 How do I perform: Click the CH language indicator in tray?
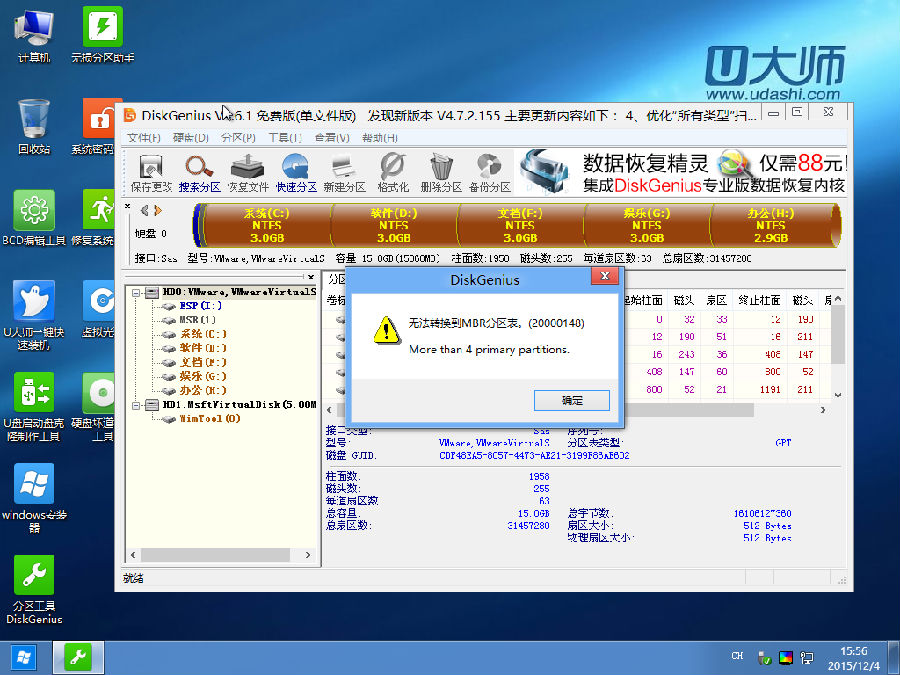point(738,655)
